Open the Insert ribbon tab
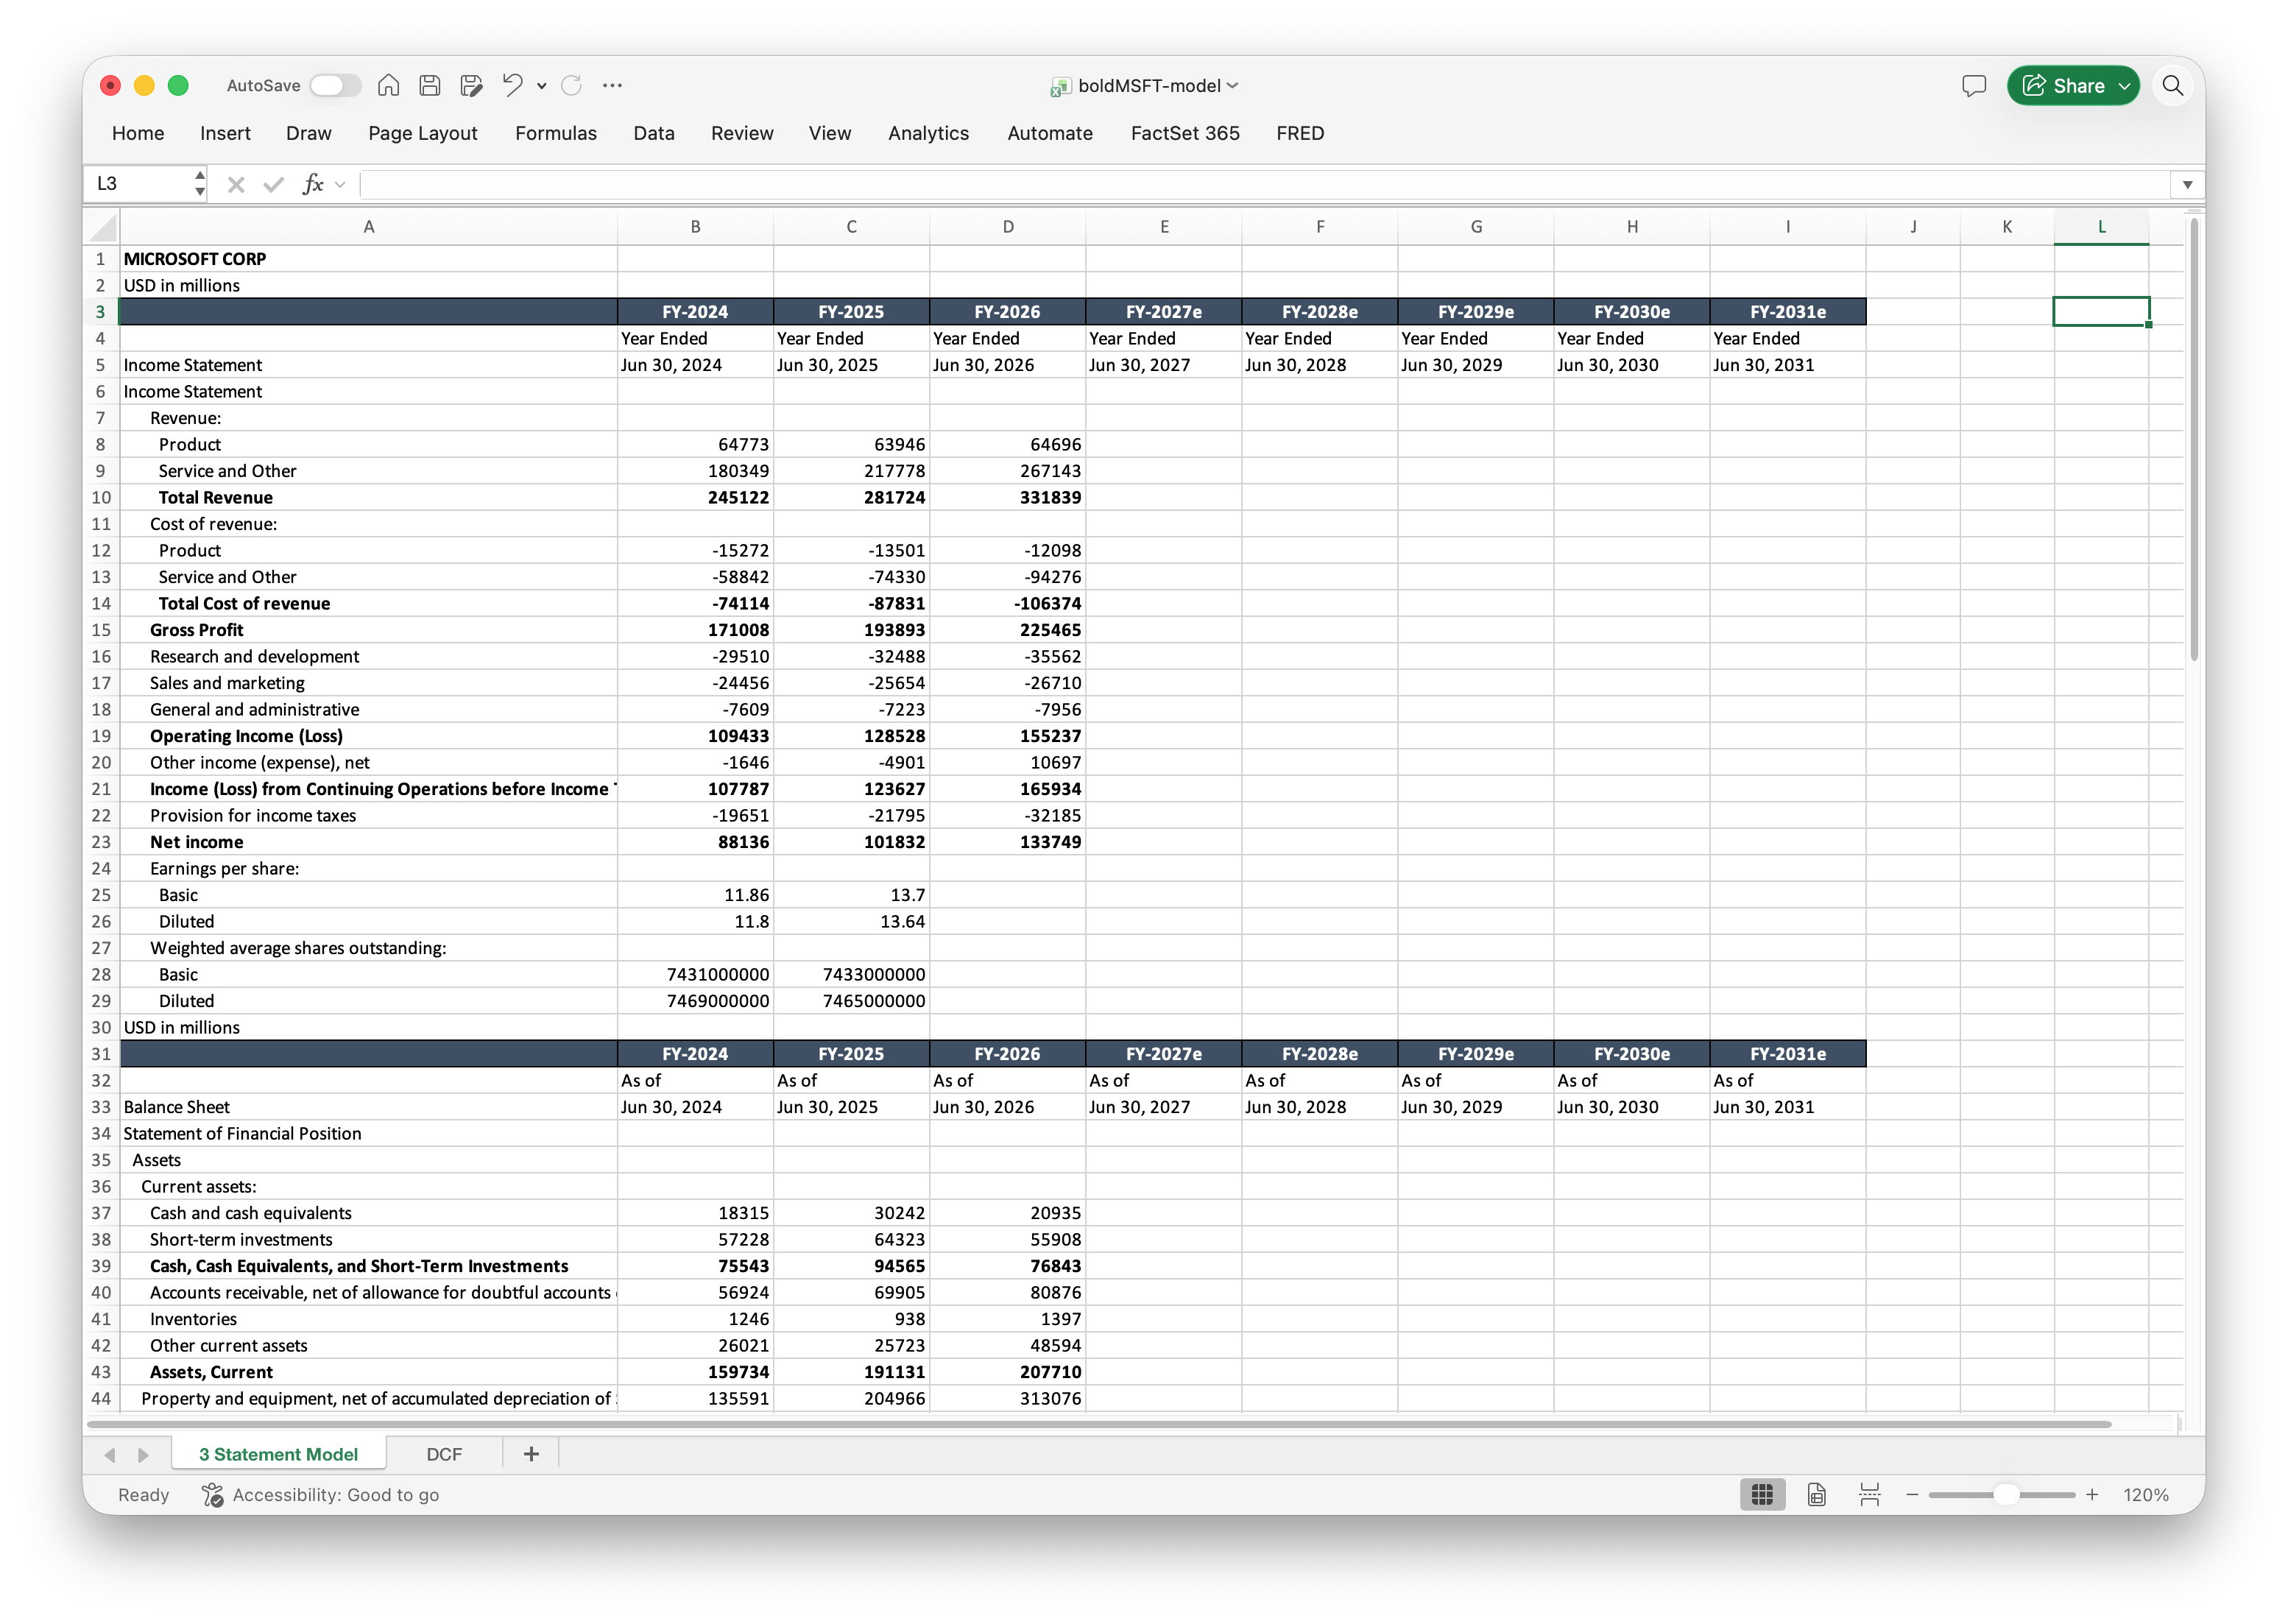 225,133
